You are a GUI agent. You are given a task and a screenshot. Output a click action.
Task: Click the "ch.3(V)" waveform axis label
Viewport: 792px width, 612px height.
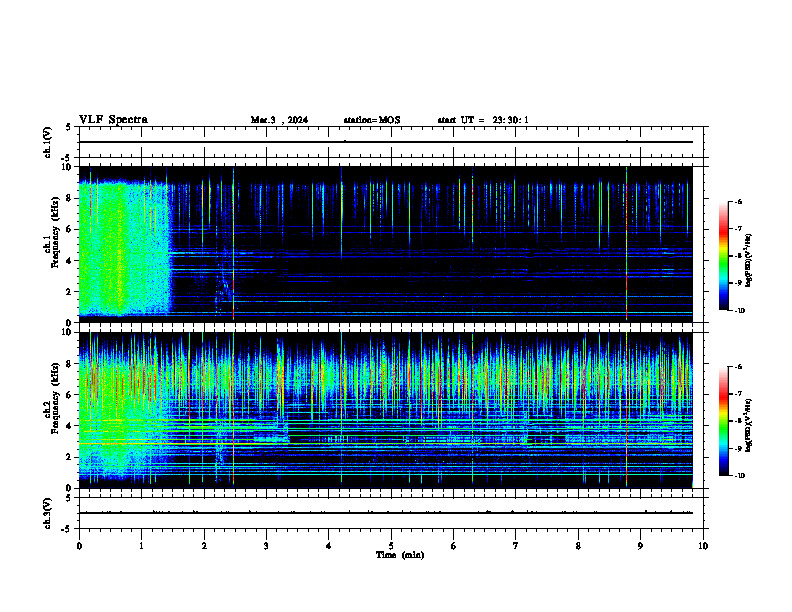click(x=47, y=513)
